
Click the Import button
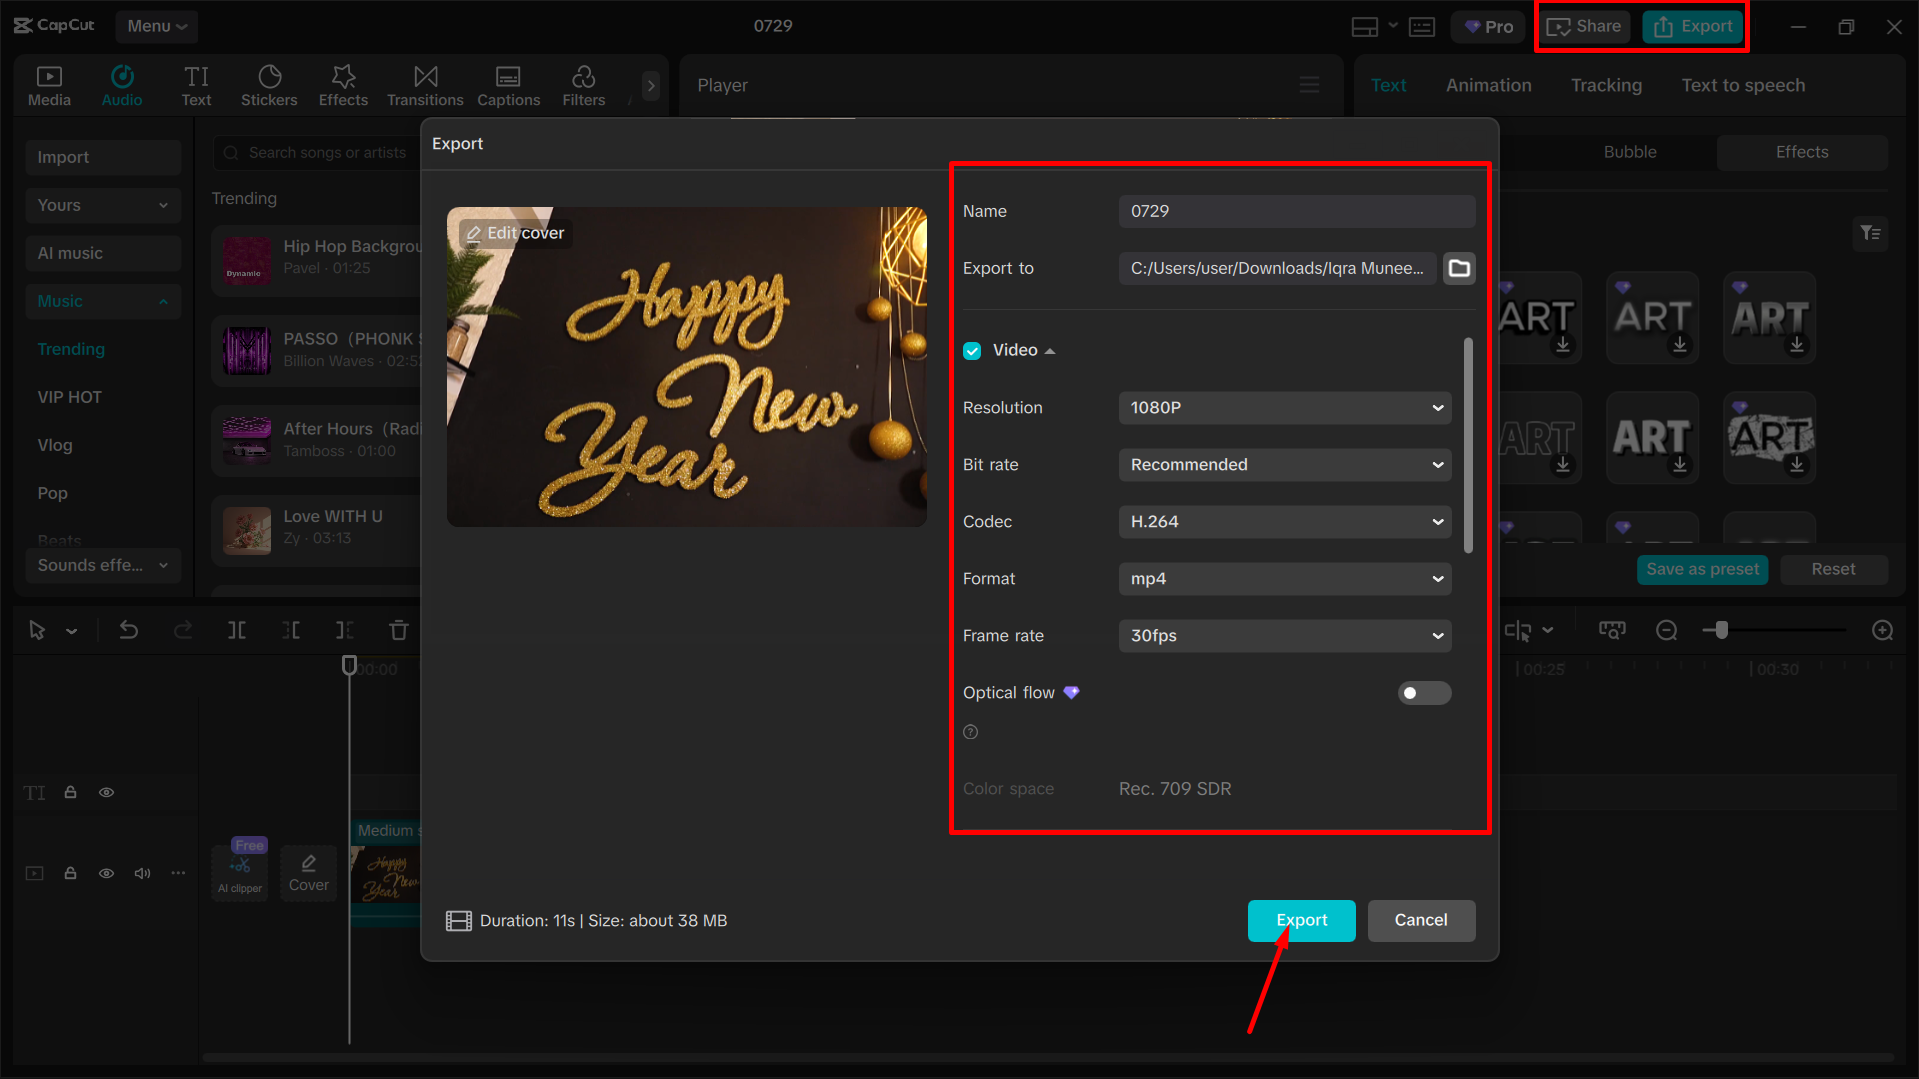coord(103,157)
